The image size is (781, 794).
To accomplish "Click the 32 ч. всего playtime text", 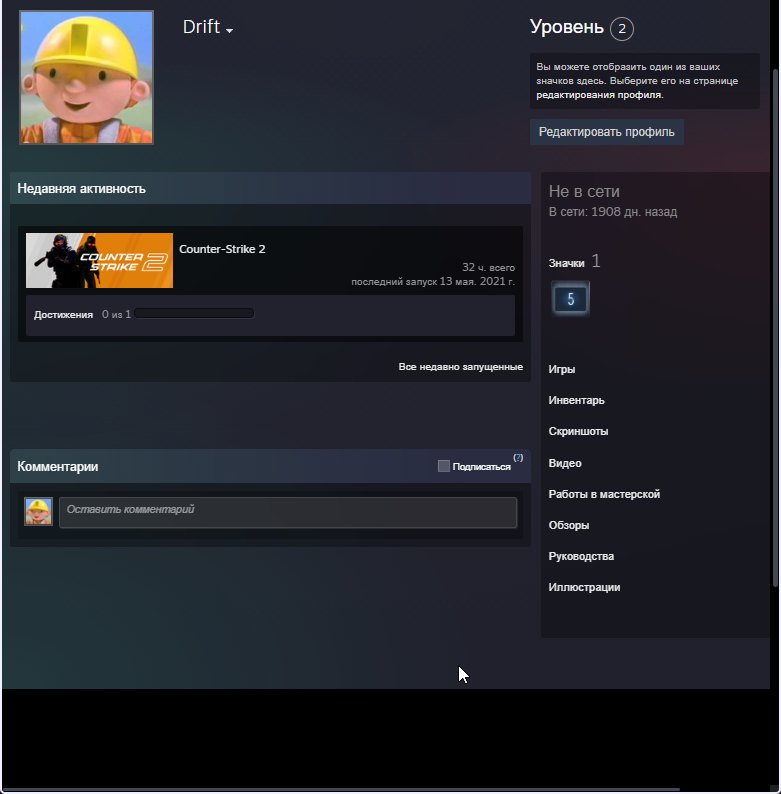I will 488,267.
